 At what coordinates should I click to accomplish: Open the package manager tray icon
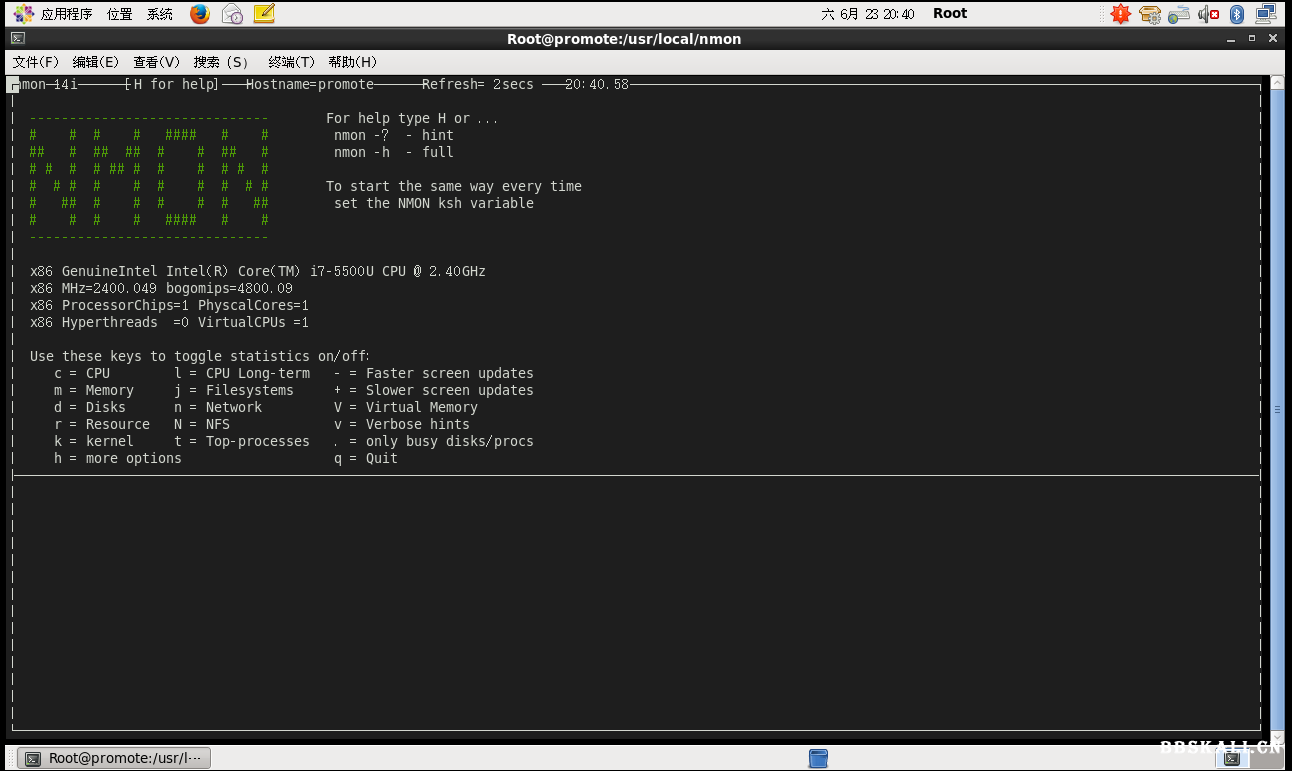[x=1149, y=13]
